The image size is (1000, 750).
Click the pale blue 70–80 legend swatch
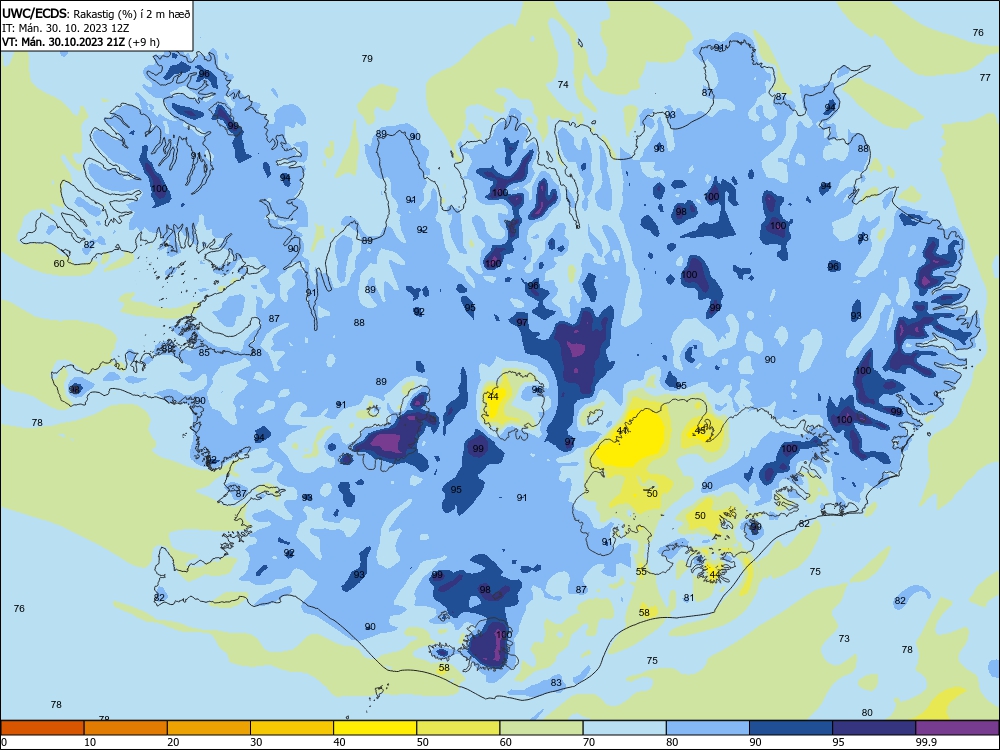[x=624, y=728]
